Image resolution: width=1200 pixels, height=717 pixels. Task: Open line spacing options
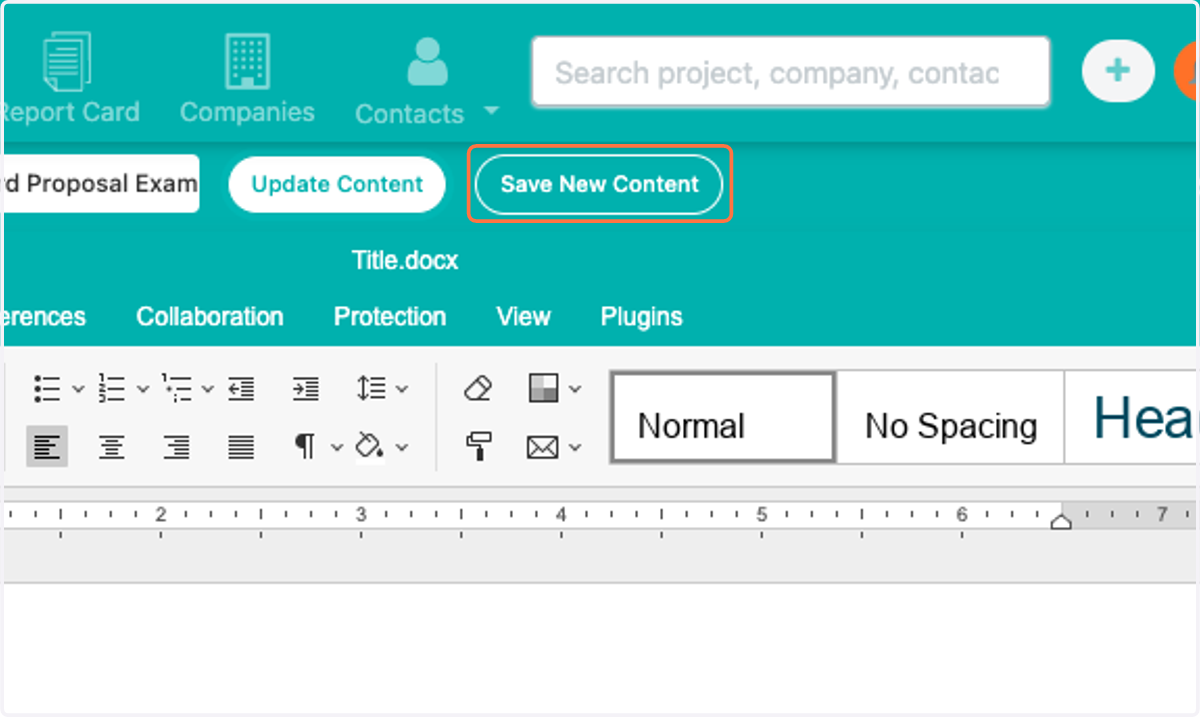pyautogui.click(x=371, y=388)
